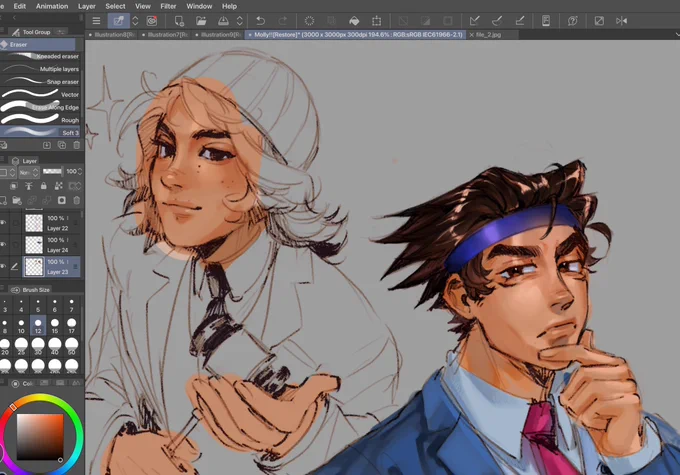
Task: Open the View menu
Action: pyautogui.click(x=143, y=6)
